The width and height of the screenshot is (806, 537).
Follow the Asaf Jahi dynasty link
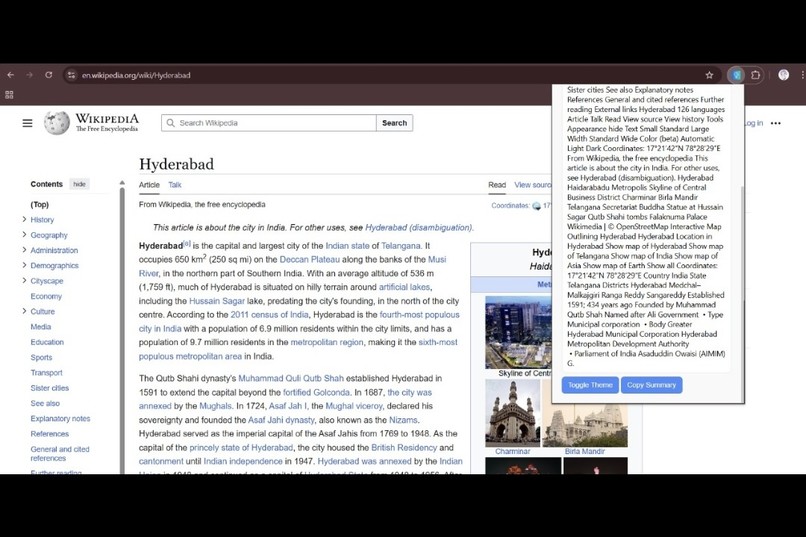coord(281,420)
